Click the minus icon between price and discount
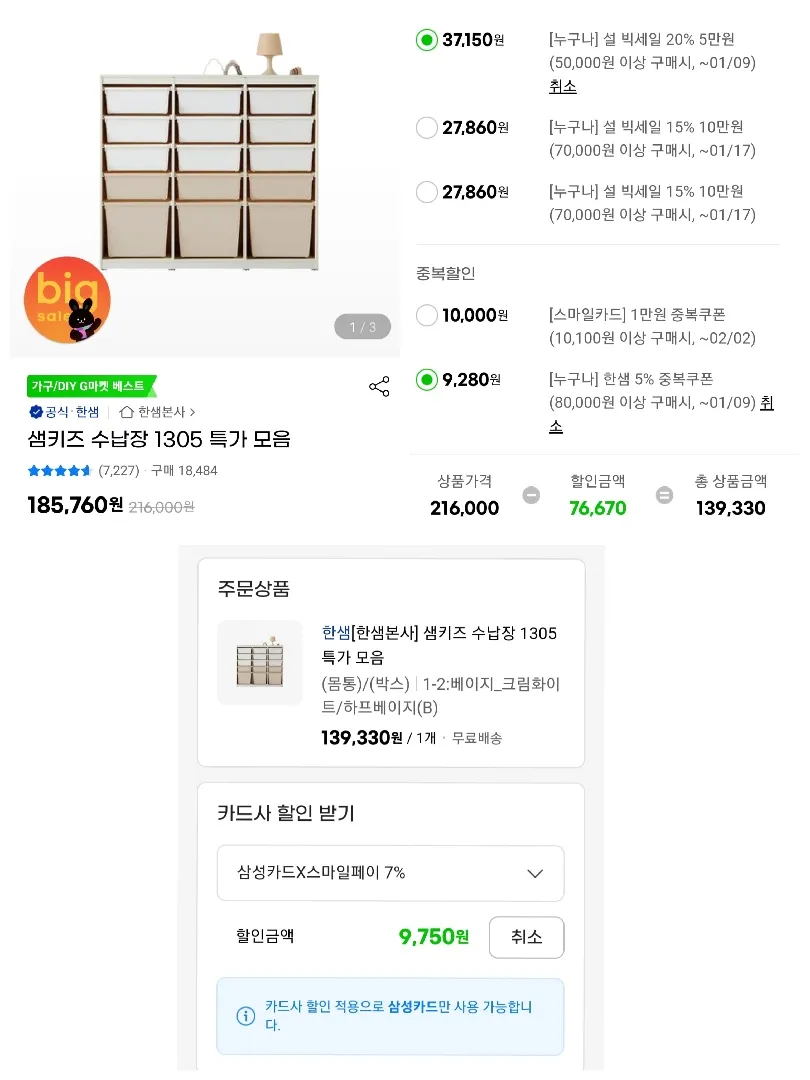This screenshot has height=1080, width=810. pos(531,495)
